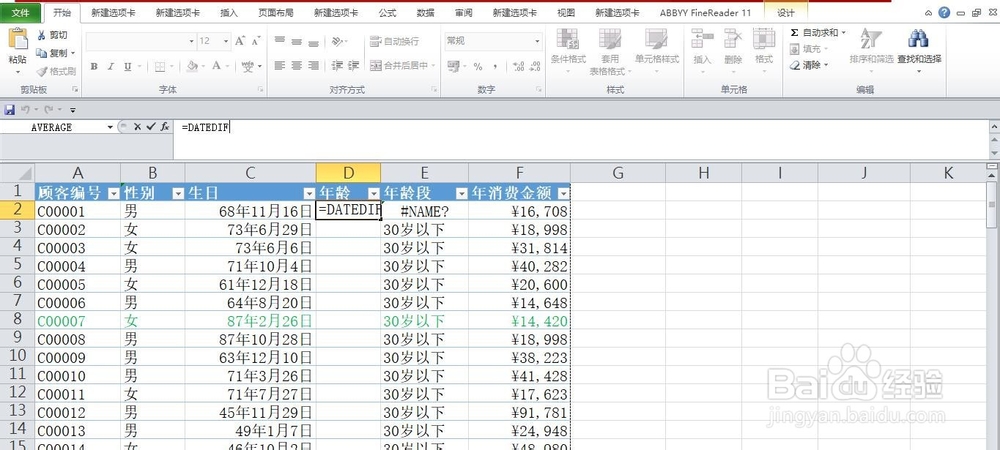Click the insert function fx button
1000x450 pixels.
165,127
